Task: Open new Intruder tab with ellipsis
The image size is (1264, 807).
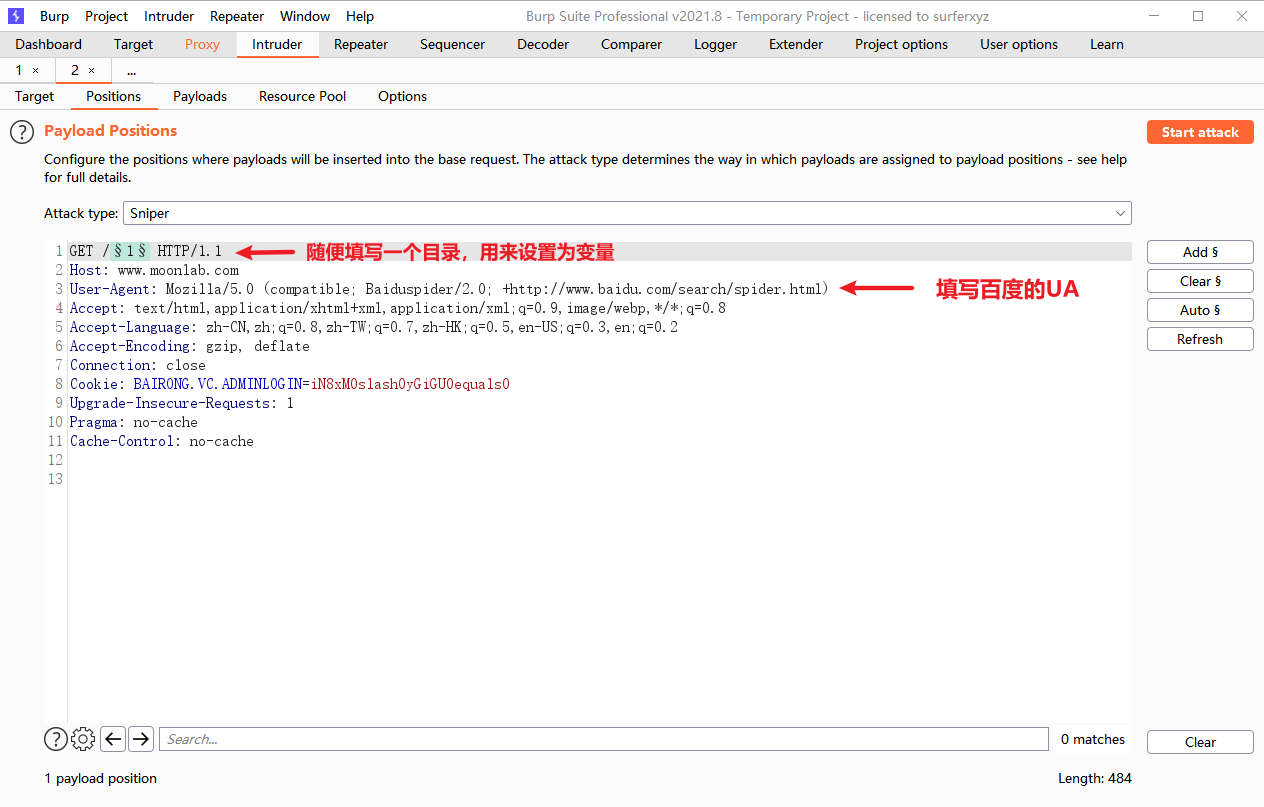Action: 131,71
